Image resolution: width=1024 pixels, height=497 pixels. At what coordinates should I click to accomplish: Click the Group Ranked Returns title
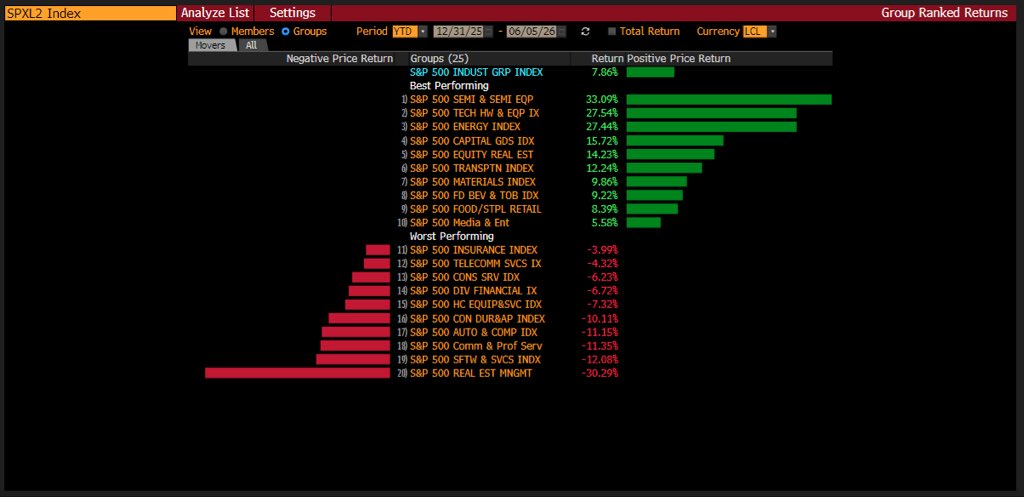944,13
